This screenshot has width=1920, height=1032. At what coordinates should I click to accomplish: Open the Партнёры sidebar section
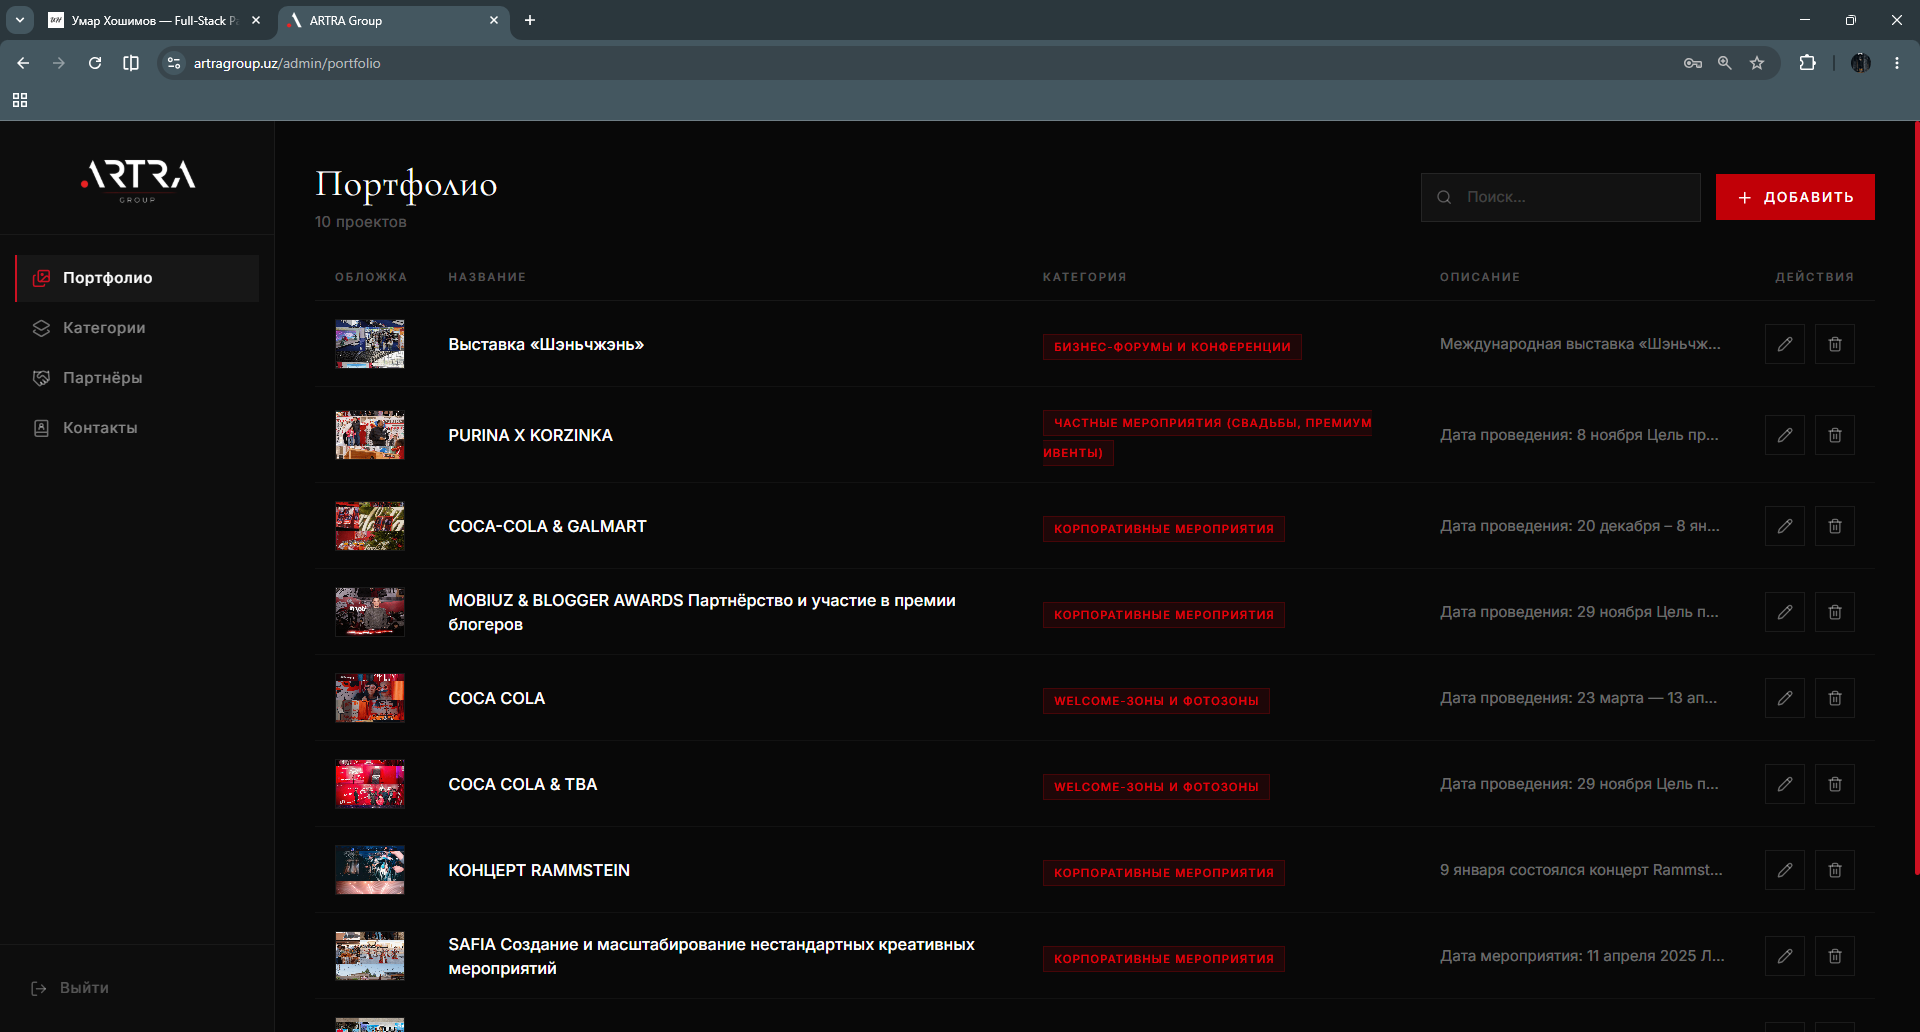point(137,378)
